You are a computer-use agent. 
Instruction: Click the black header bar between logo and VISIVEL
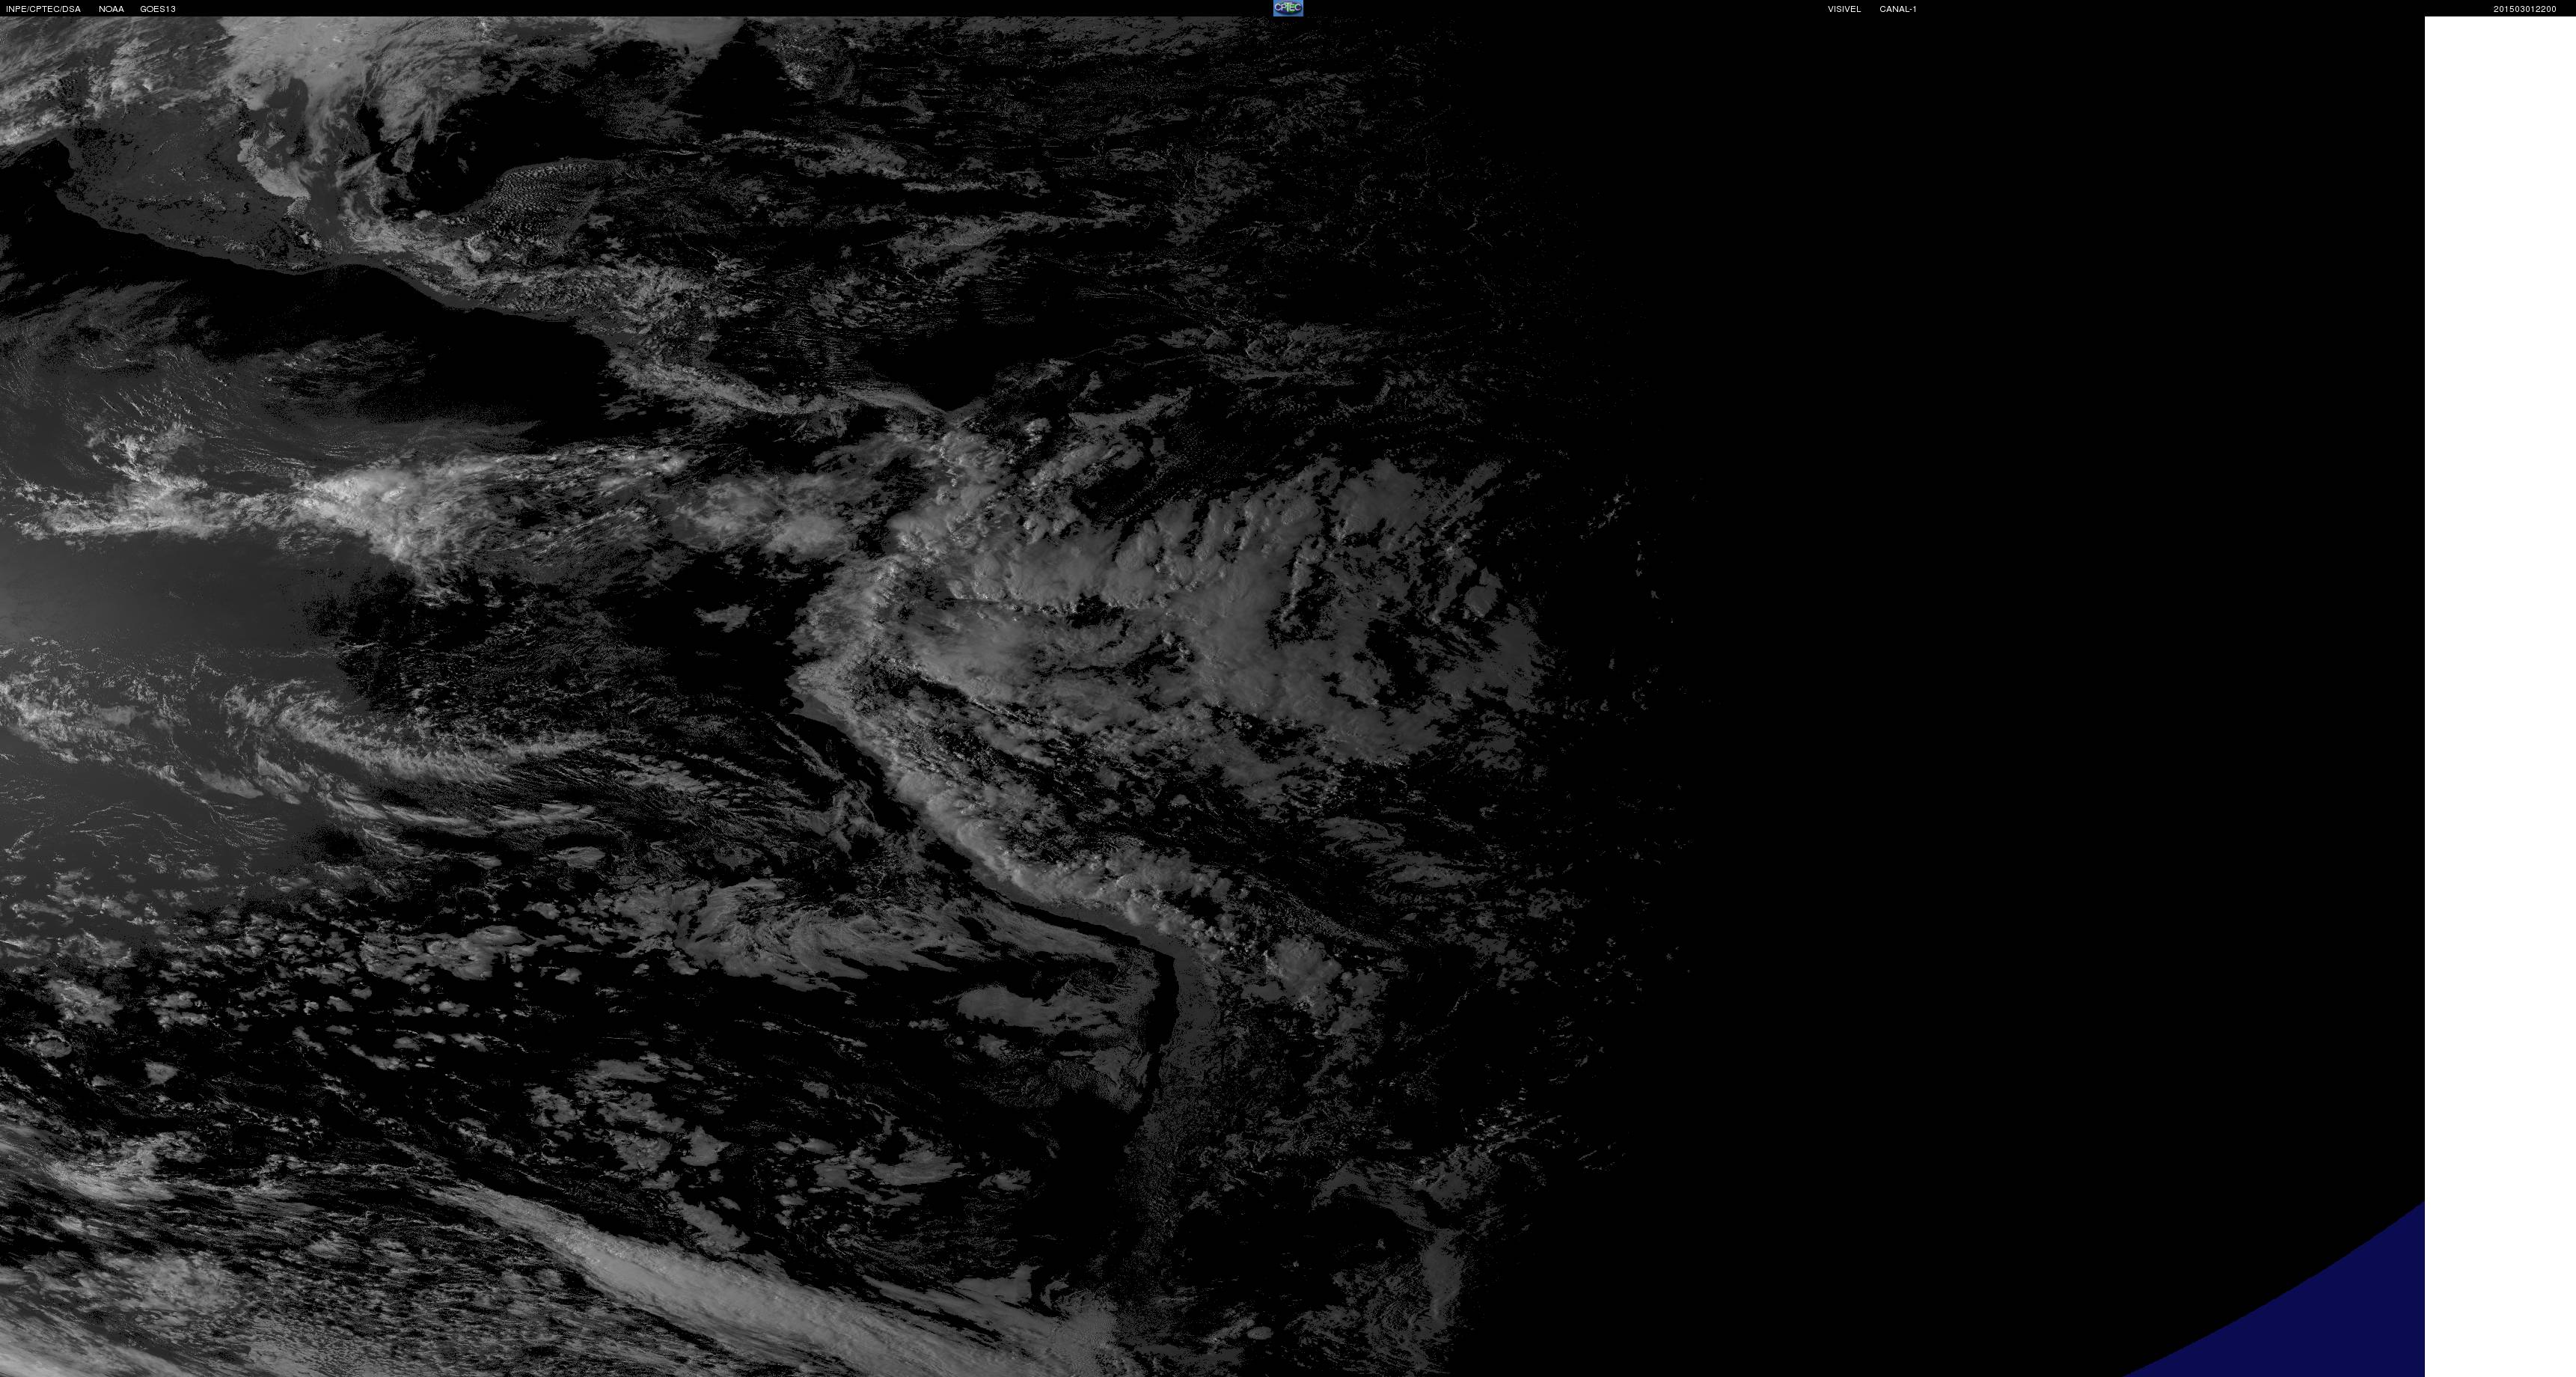click(1560, 8)
